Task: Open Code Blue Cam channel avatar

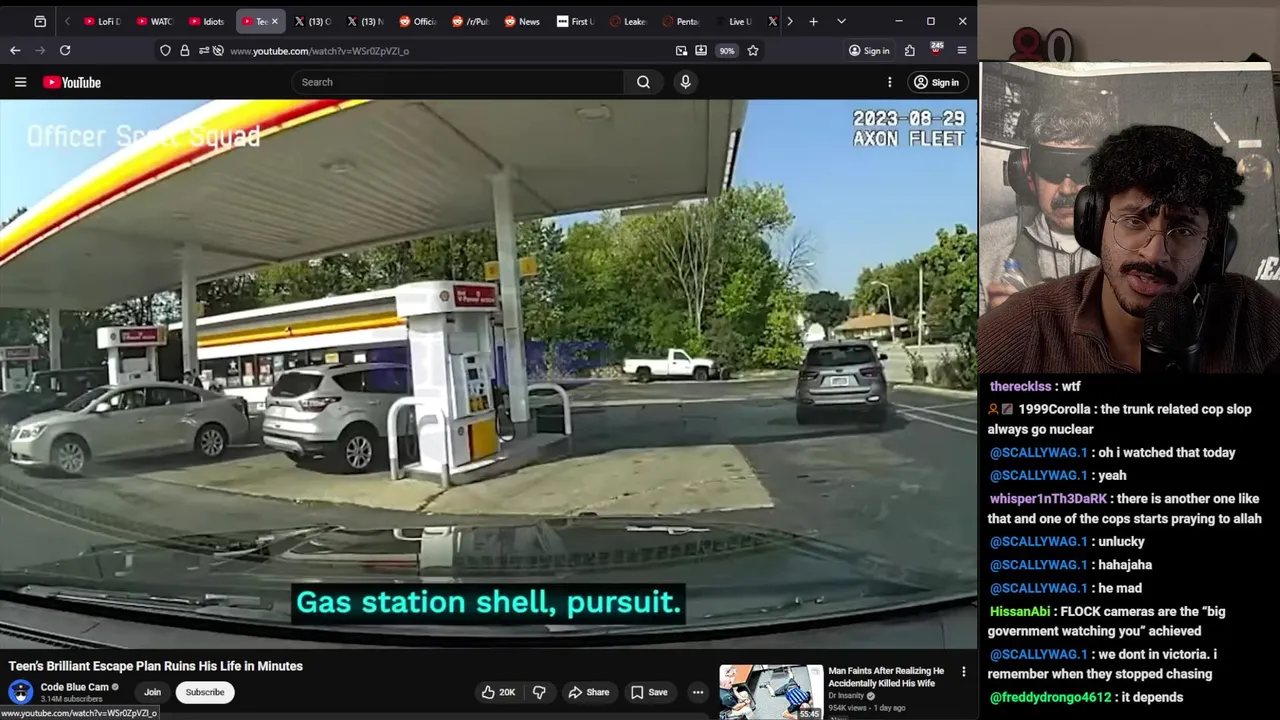Action: point(20,692)
